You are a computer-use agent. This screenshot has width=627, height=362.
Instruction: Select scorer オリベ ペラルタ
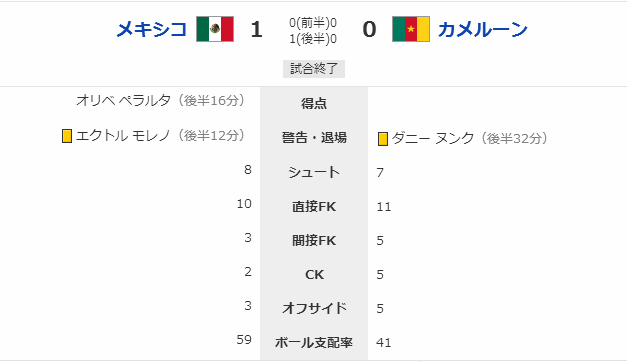click(124, 100)
